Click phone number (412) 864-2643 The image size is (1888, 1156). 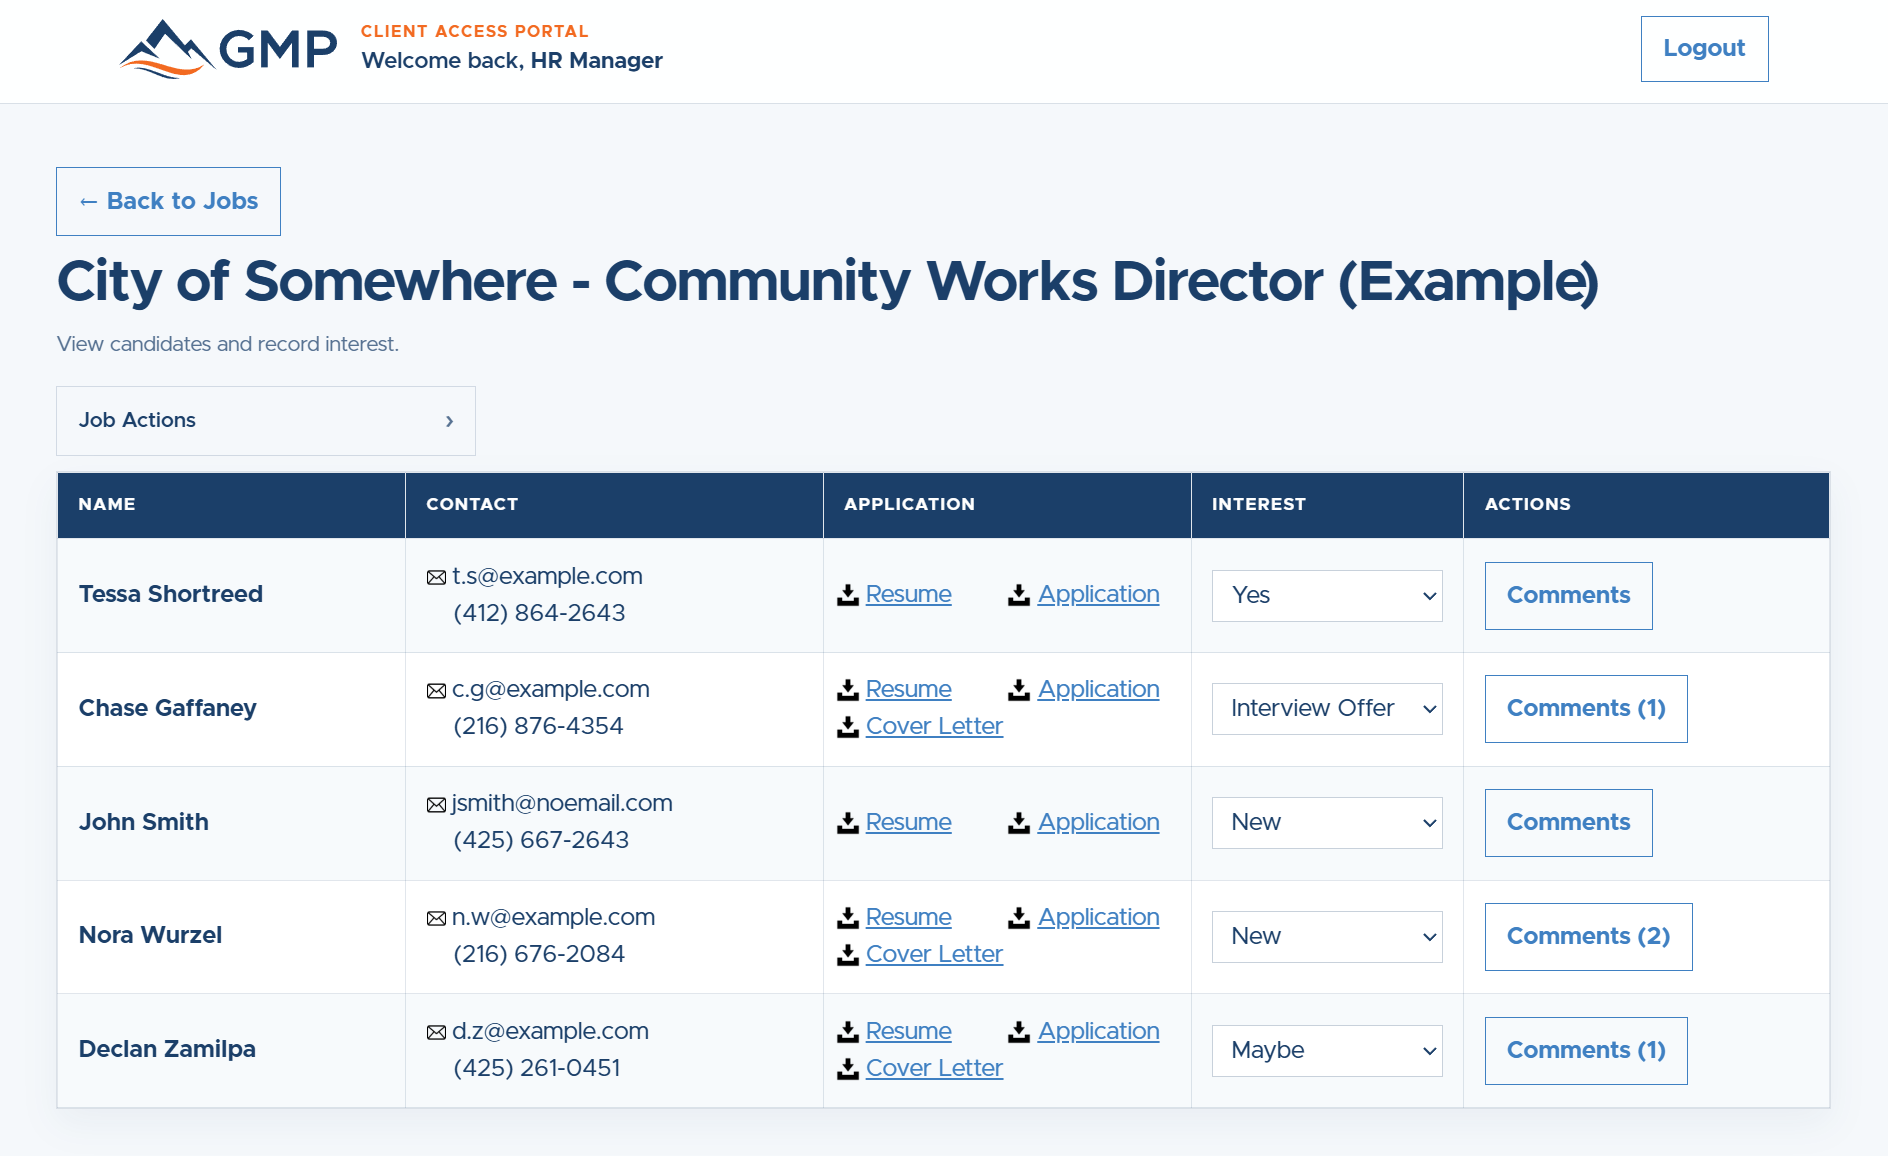point(540,614)
